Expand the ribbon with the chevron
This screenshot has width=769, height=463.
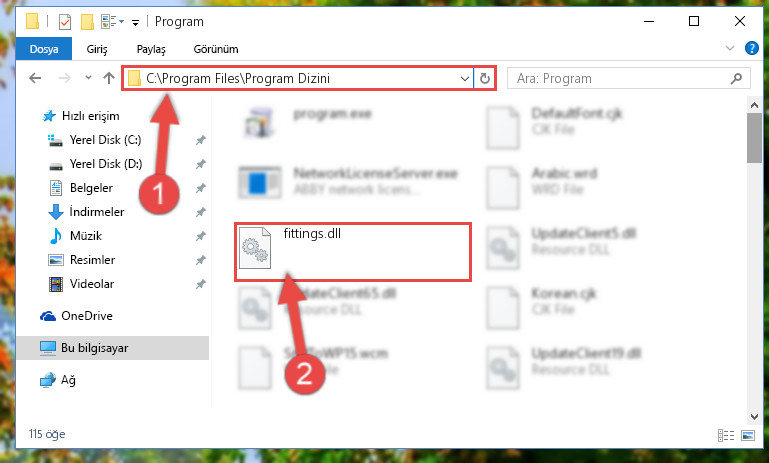click(730, 48)
